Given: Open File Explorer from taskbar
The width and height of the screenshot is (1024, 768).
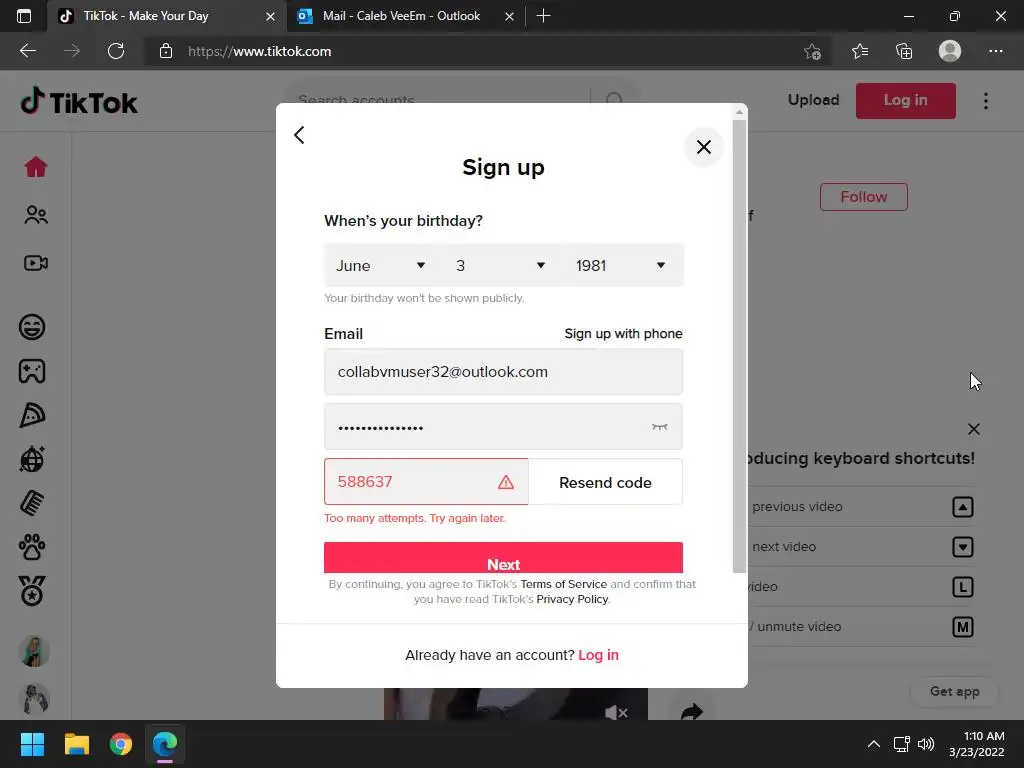Looking at the screenshot, I should point(76,744).
